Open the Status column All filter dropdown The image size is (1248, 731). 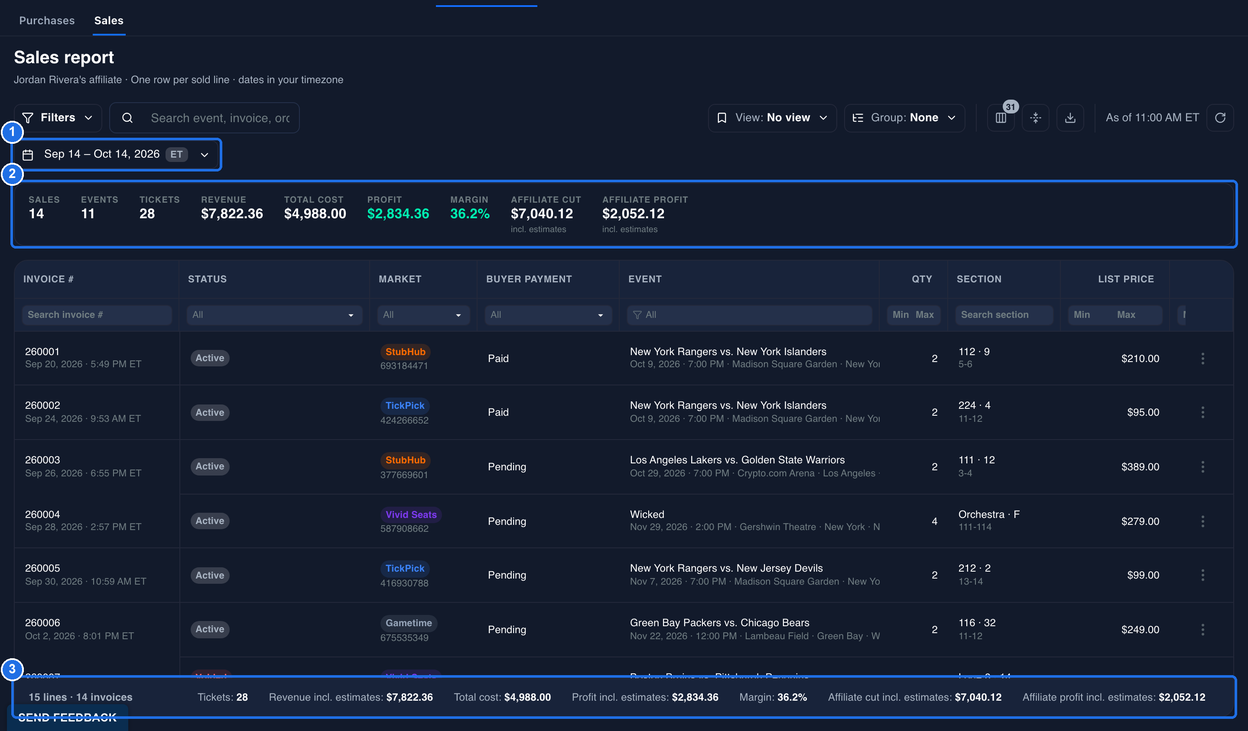pyautogui.click(x=274, y=315)
